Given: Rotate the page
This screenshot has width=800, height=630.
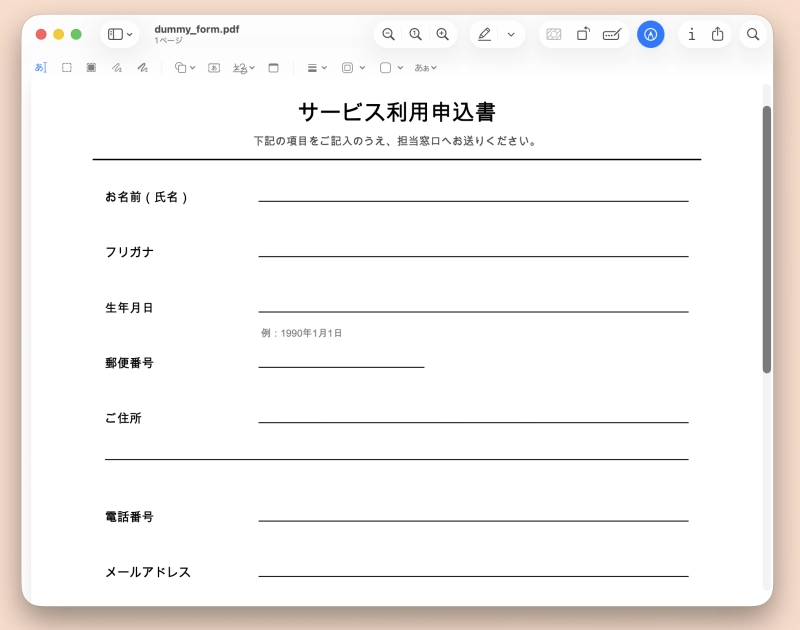Looking at the screenshot, I should (583, 34).
